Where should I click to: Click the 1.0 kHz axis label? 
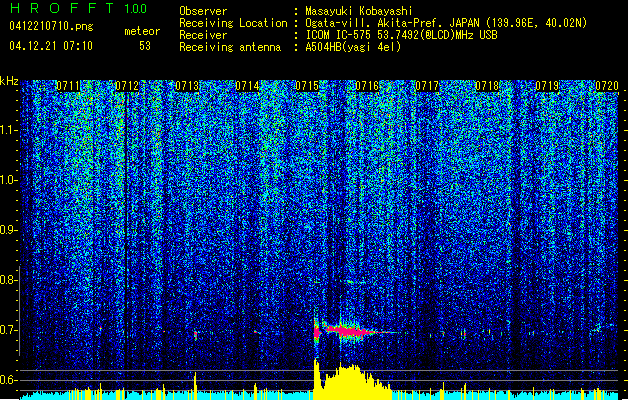pyautogui.click(x=9, y=180)
